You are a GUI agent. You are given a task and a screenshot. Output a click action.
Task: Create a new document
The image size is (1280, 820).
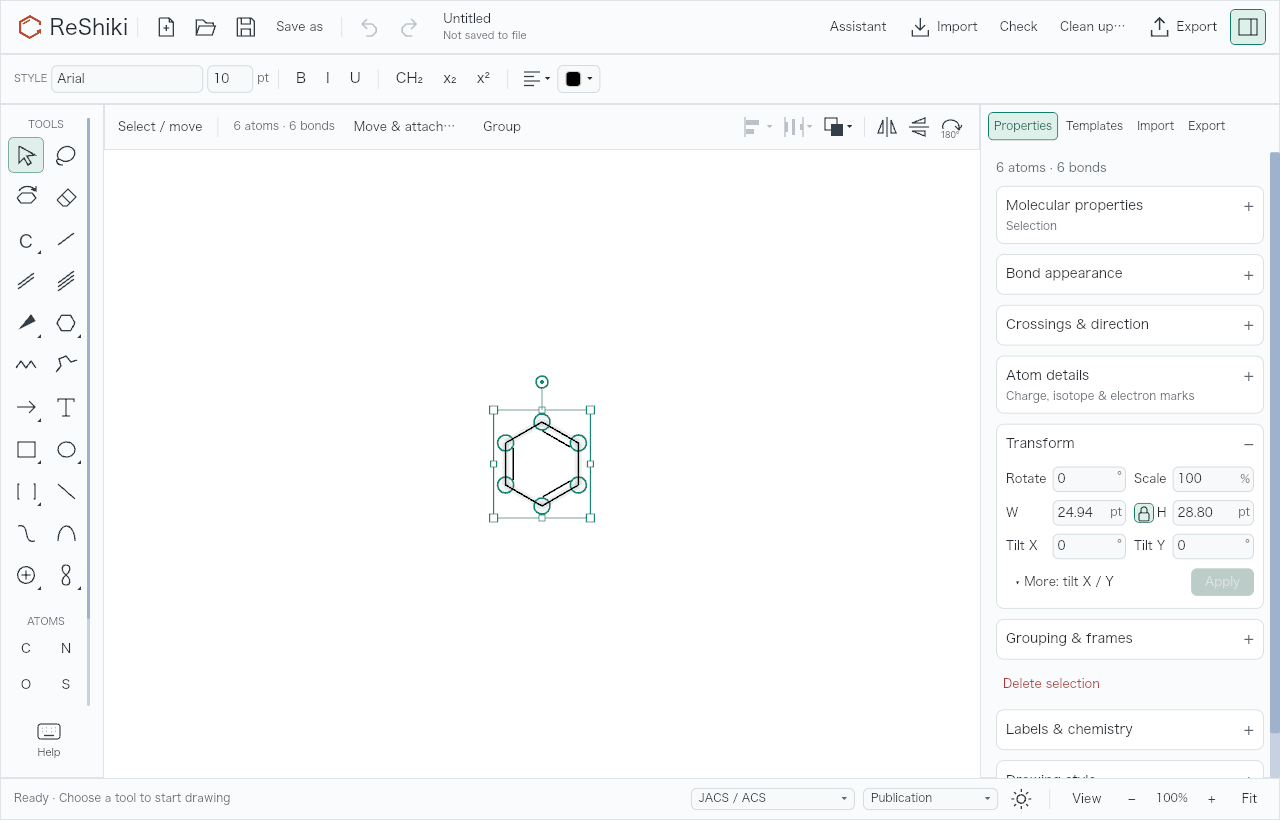pyautogui.click(x=166, y=27)
